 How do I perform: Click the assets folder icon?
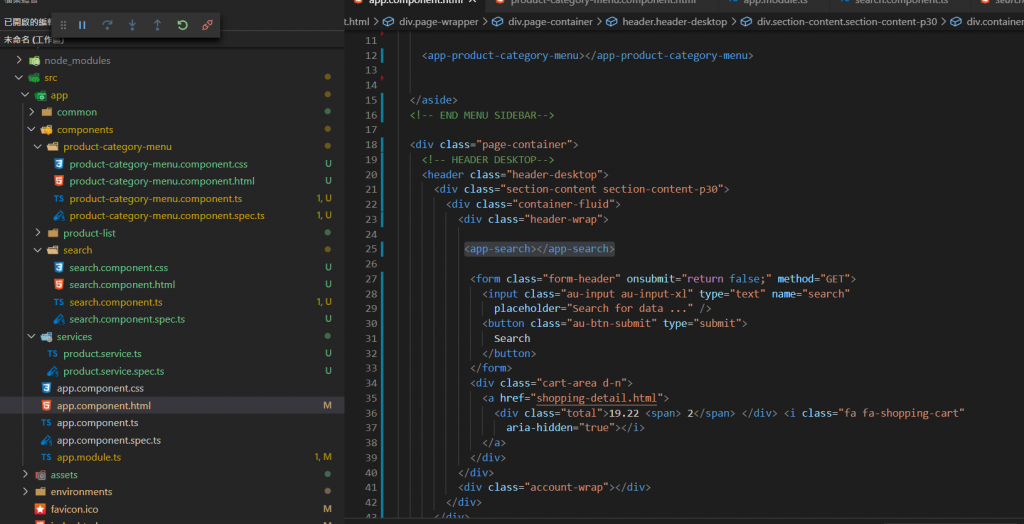tap(40, 474)
